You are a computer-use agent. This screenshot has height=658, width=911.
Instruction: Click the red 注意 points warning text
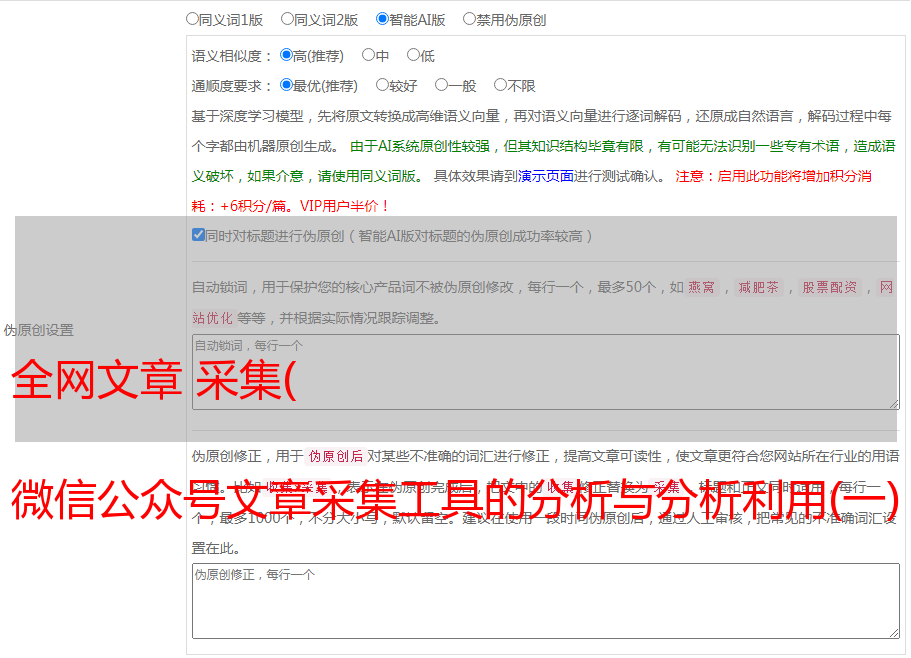point(532,191)
